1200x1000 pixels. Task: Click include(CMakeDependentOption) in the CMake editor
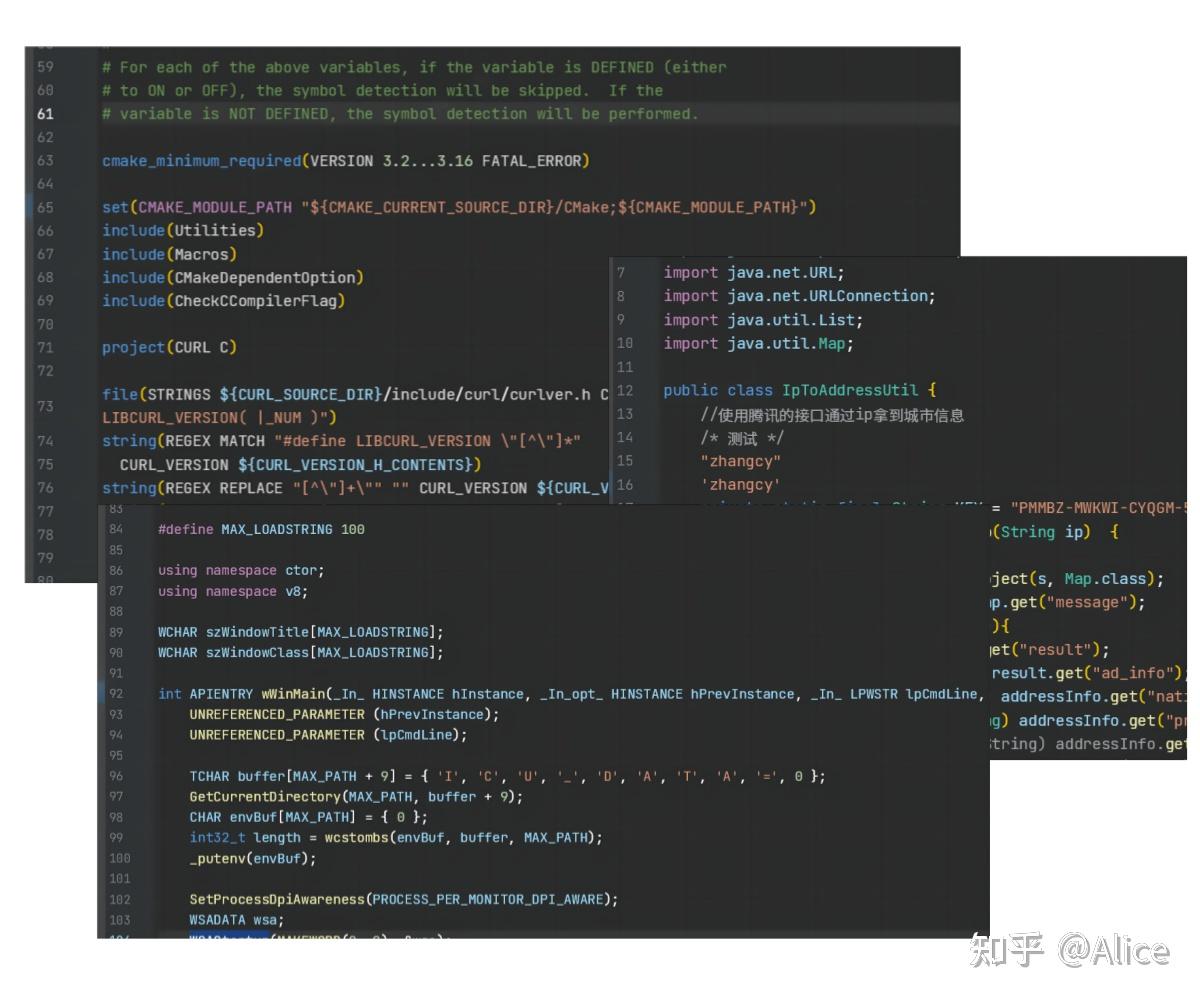233,278
